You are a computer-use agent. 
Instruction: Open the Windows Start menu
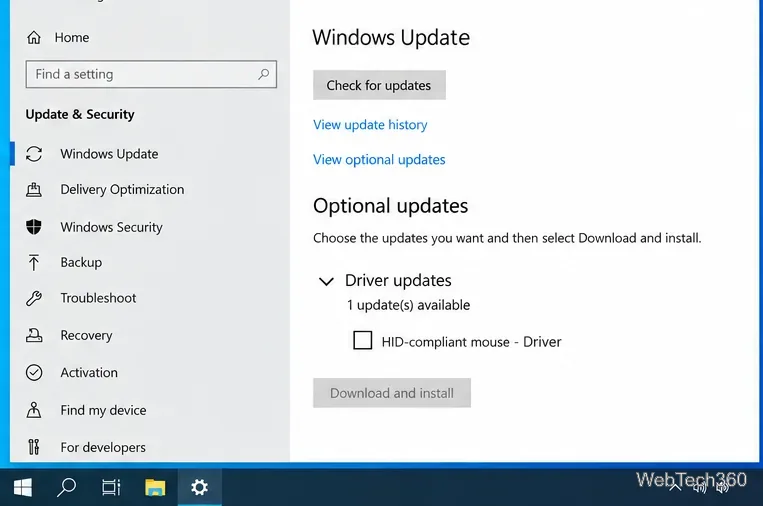pos(23,487)
